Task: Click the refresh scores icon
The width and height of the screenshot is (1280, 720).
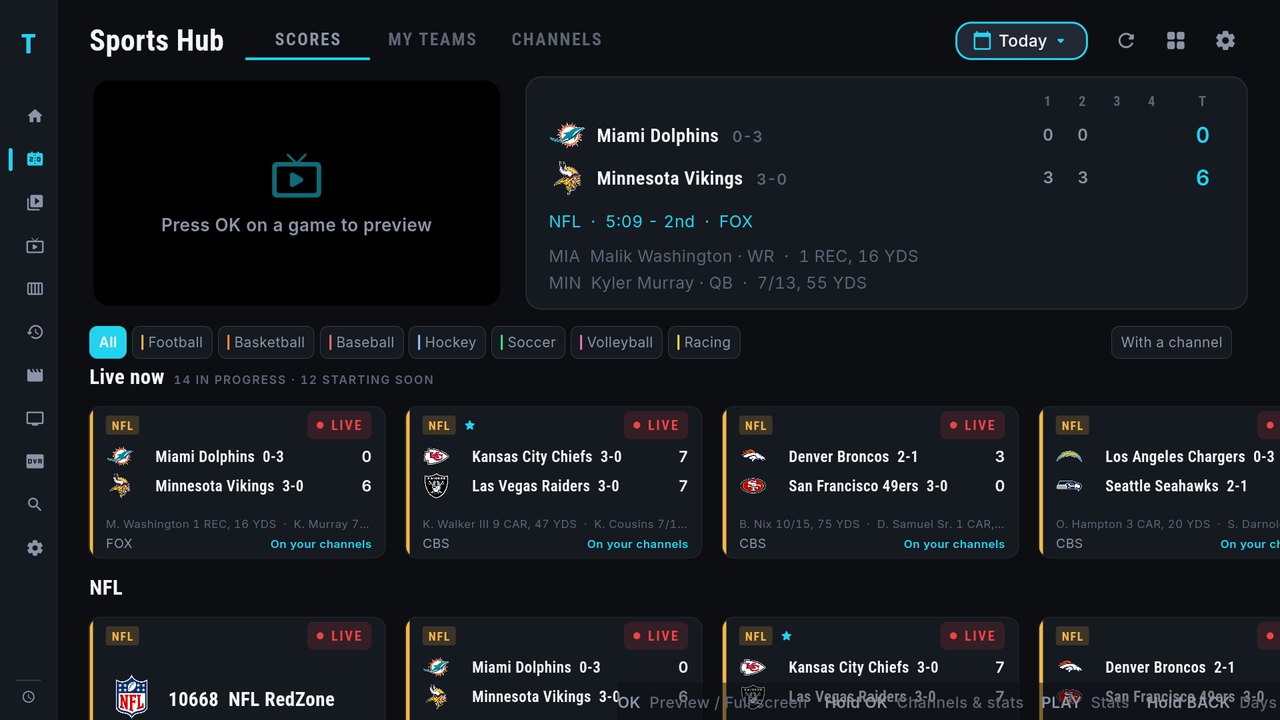Action: pyautogui.click(x=1126, y=41)
